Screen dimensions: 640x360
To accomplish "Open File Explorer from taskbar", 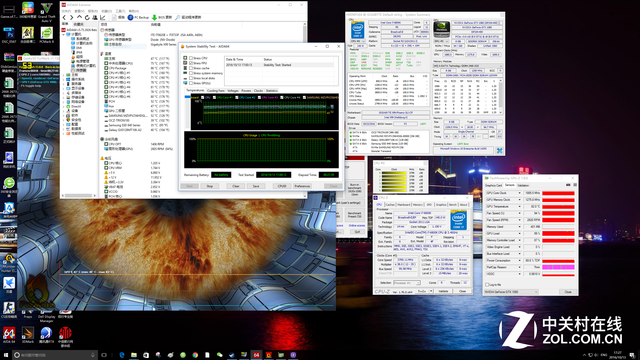I will pyautogui.click(x=133, y=355).
